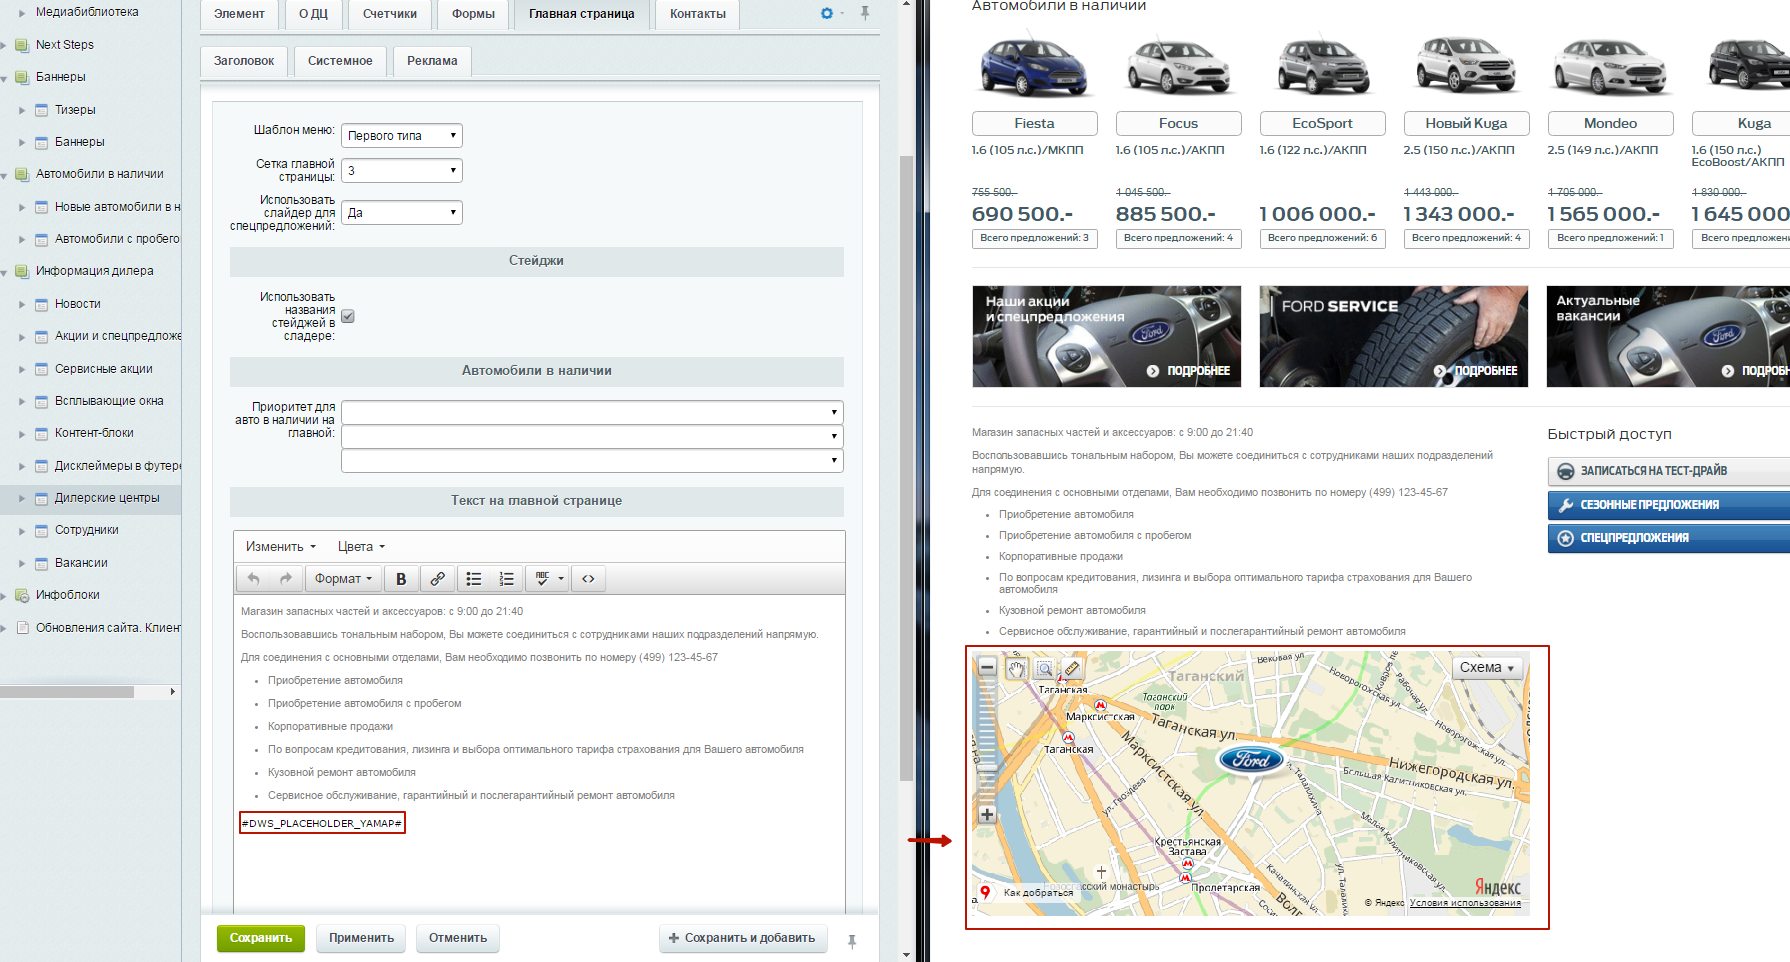Open the first priority cars dropdown
Screen dimensions: 1790x962
[592, 412]
